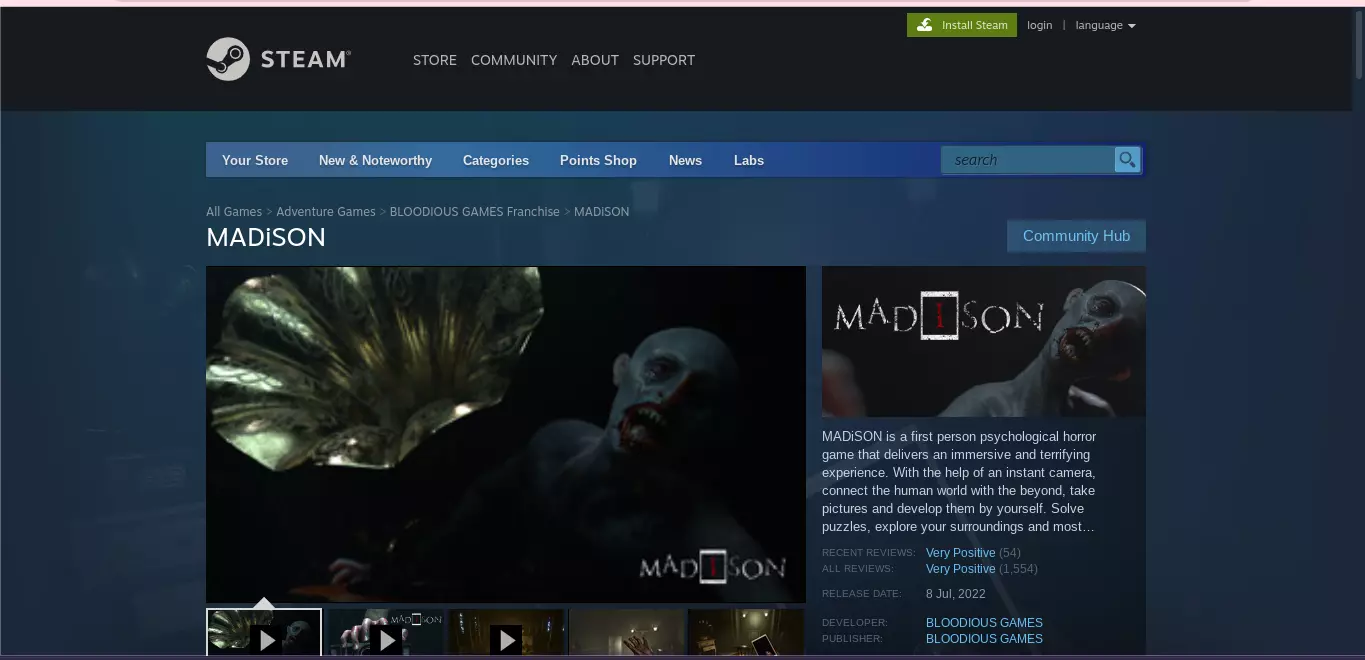Open the Community Hub button
This screenshot has height=660, width=1365.
[1076, 236]
